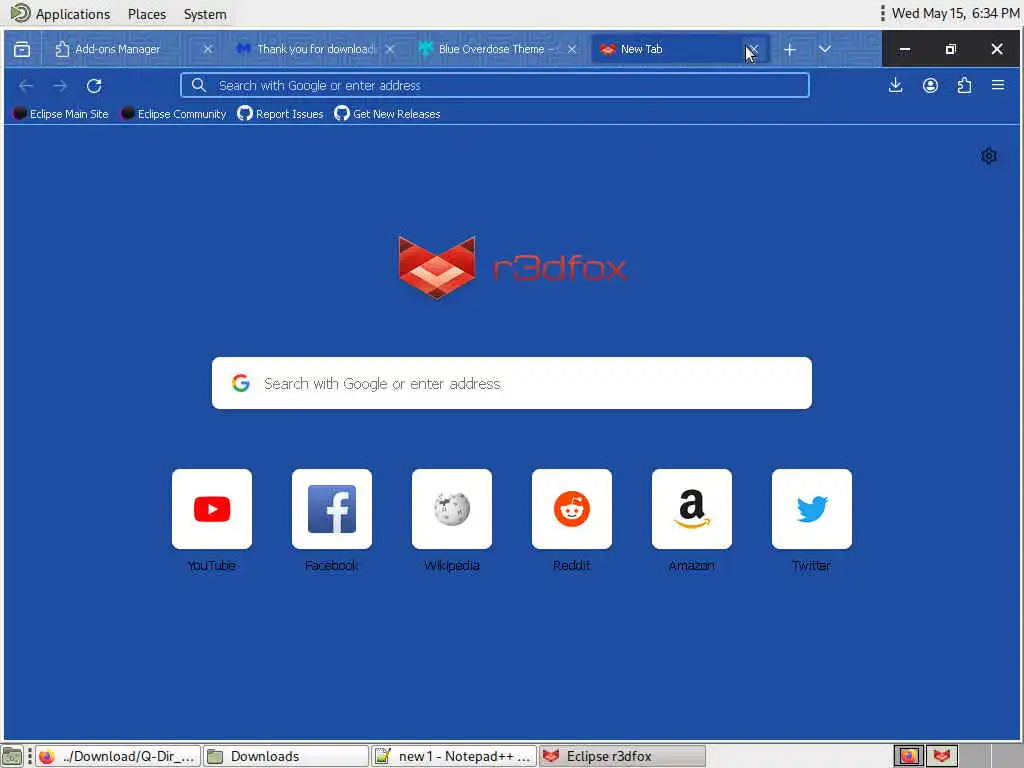The image size is (1024, 768).
Task: Open Get New Releases bookmark
Action: pyautogui.click(x=387, y=114)
